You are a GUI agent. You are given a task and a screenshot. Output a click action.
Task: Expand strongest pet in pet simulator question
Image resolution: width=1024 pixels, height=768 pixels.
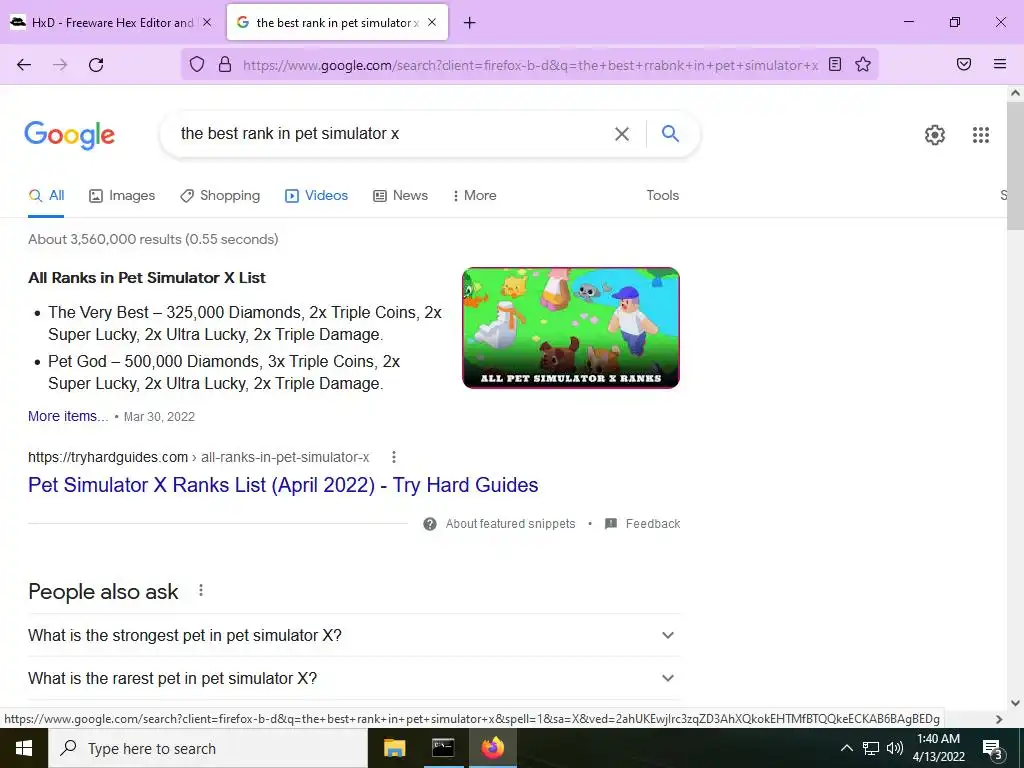[x=353, y=635]
